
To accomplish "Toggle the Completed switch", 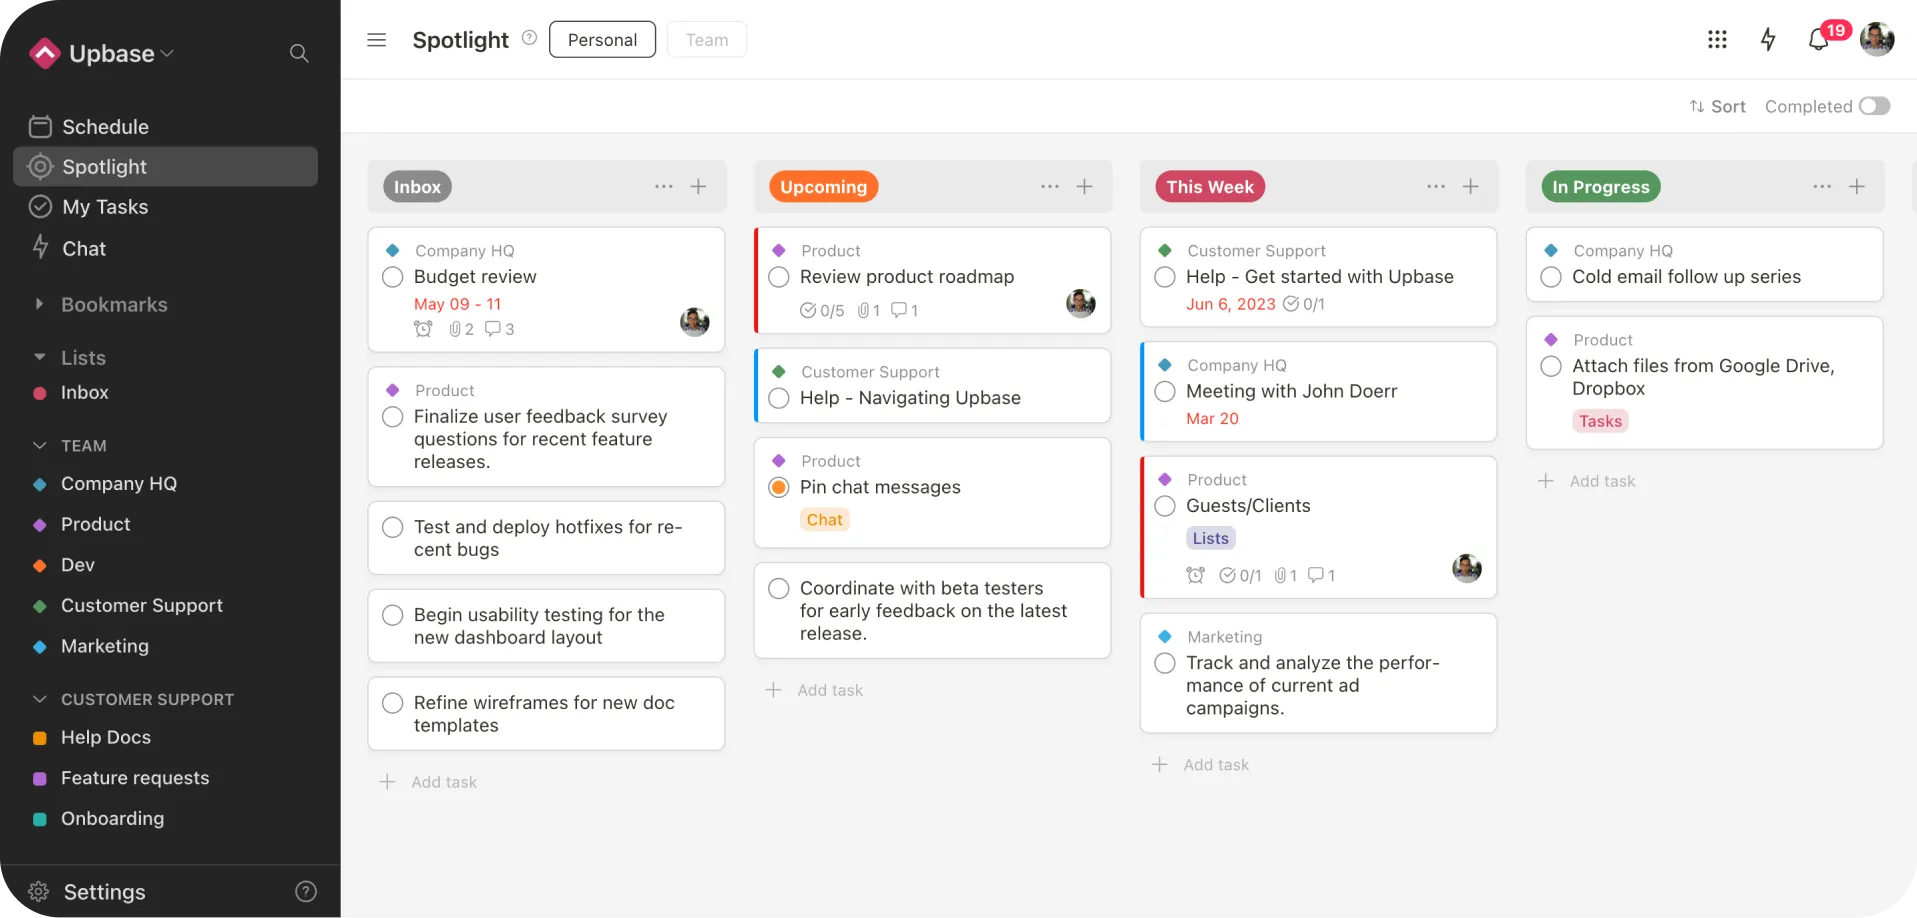I will [x=1874, y=106].
